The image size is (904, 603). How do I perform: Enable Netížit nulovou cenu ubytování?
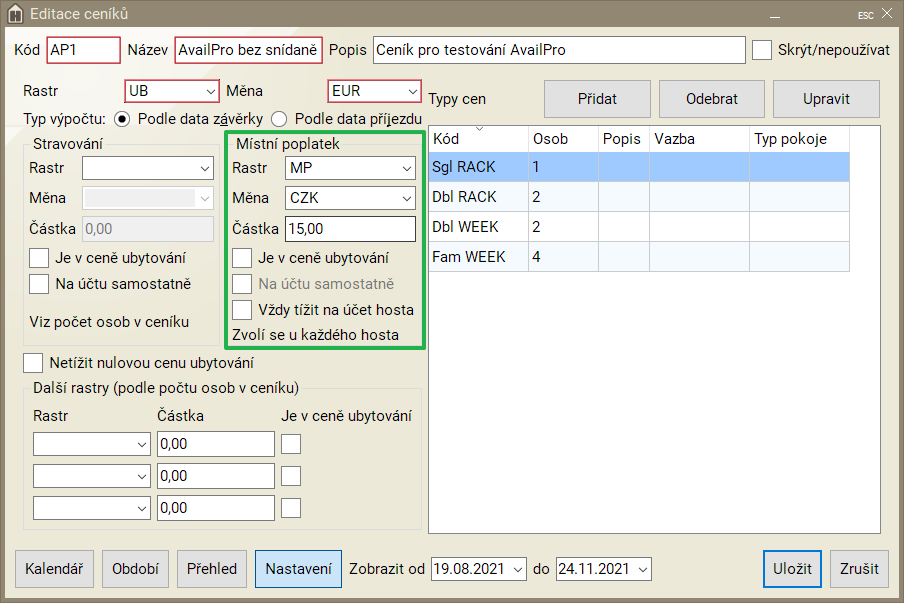(x=33, y=363)
